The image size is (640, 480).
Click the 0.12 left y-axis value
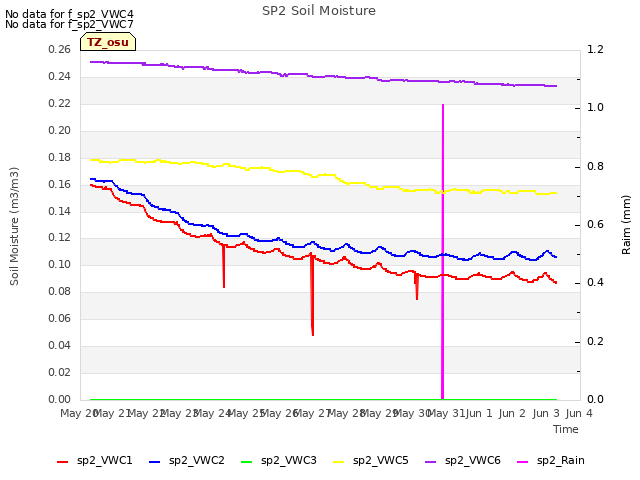pyautogui.click(x=60, y=237)
